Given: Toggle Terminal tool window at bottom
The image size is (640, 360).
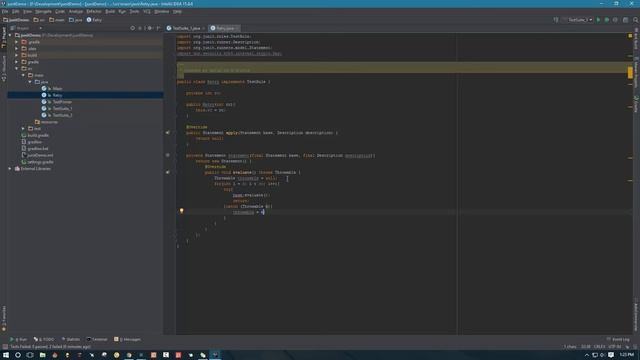Looking at the screenshot, I should pos(97,339).
